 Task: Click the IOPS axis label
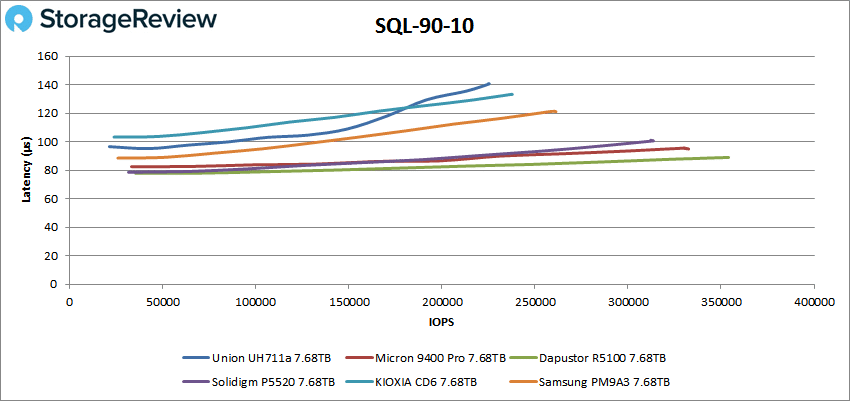[x=442, y=322]
